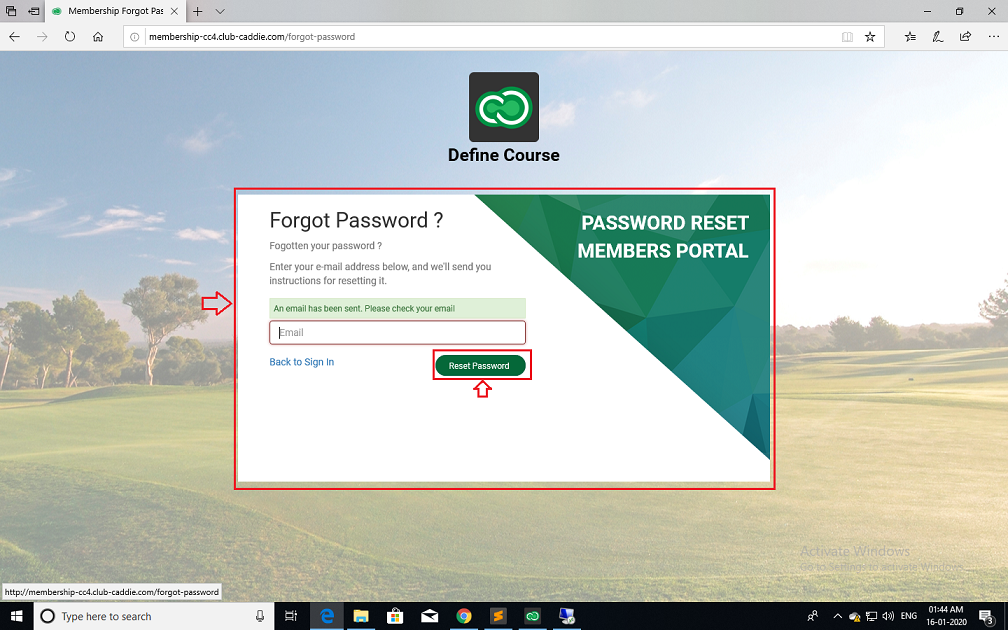Add page to favorites star icon
The image size is (1008, 630).
click(x=870, y=37)
